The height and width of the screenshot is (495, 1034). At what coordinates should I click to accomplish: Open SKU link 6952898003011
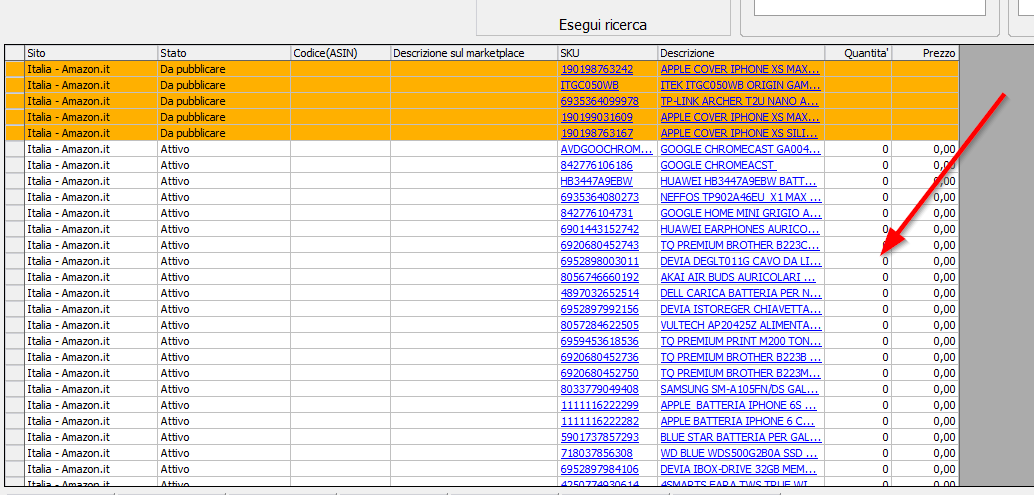(599, 261)
